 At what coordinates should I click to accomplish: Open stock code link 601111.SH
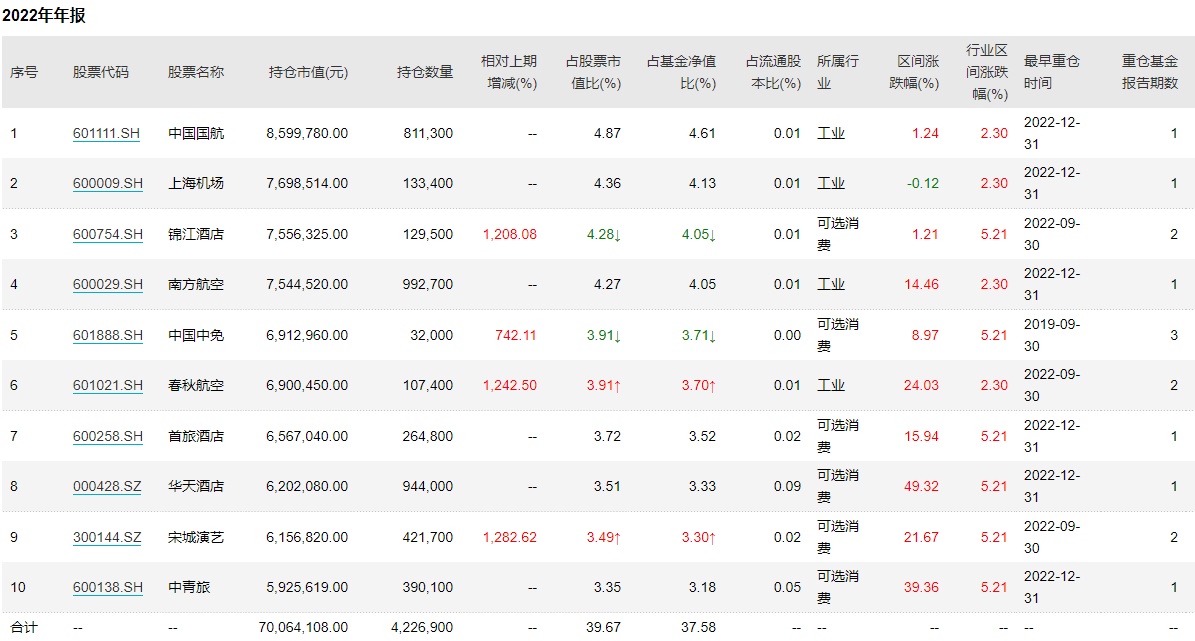pyautogui.click(x=108, y=133)
